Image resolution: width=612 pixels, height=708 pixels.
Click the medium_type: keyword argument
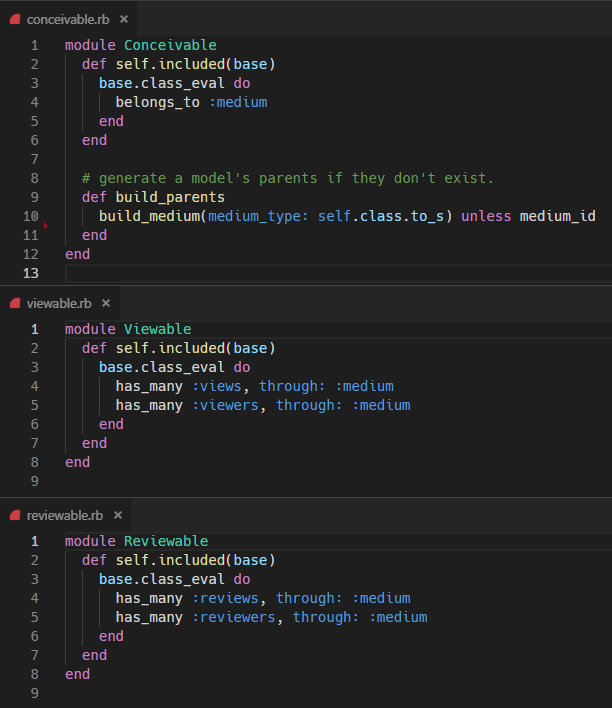[x=258, y=216]
